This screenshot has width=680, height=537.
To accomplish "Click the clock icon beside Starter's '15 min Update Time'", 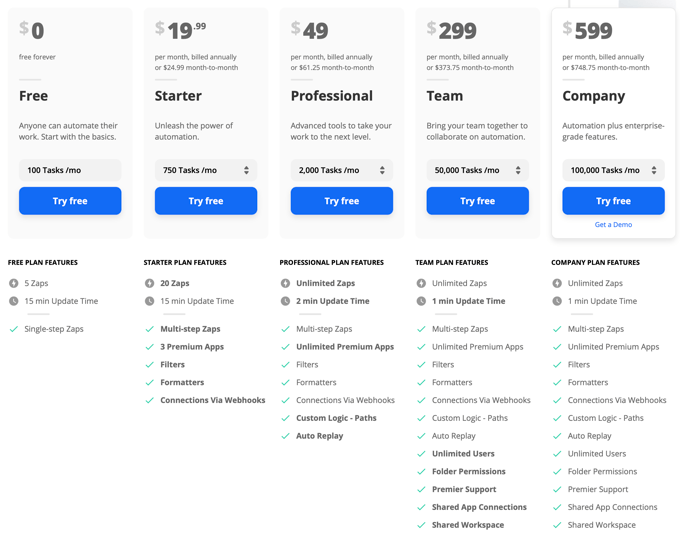I will (x=150, y=301).
